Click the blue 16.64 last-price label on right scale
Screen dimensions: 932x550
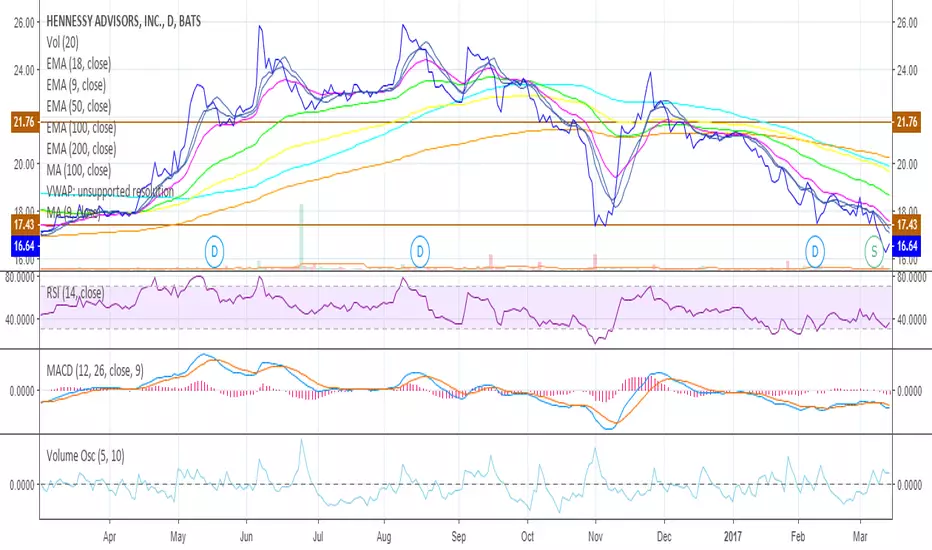906,246
